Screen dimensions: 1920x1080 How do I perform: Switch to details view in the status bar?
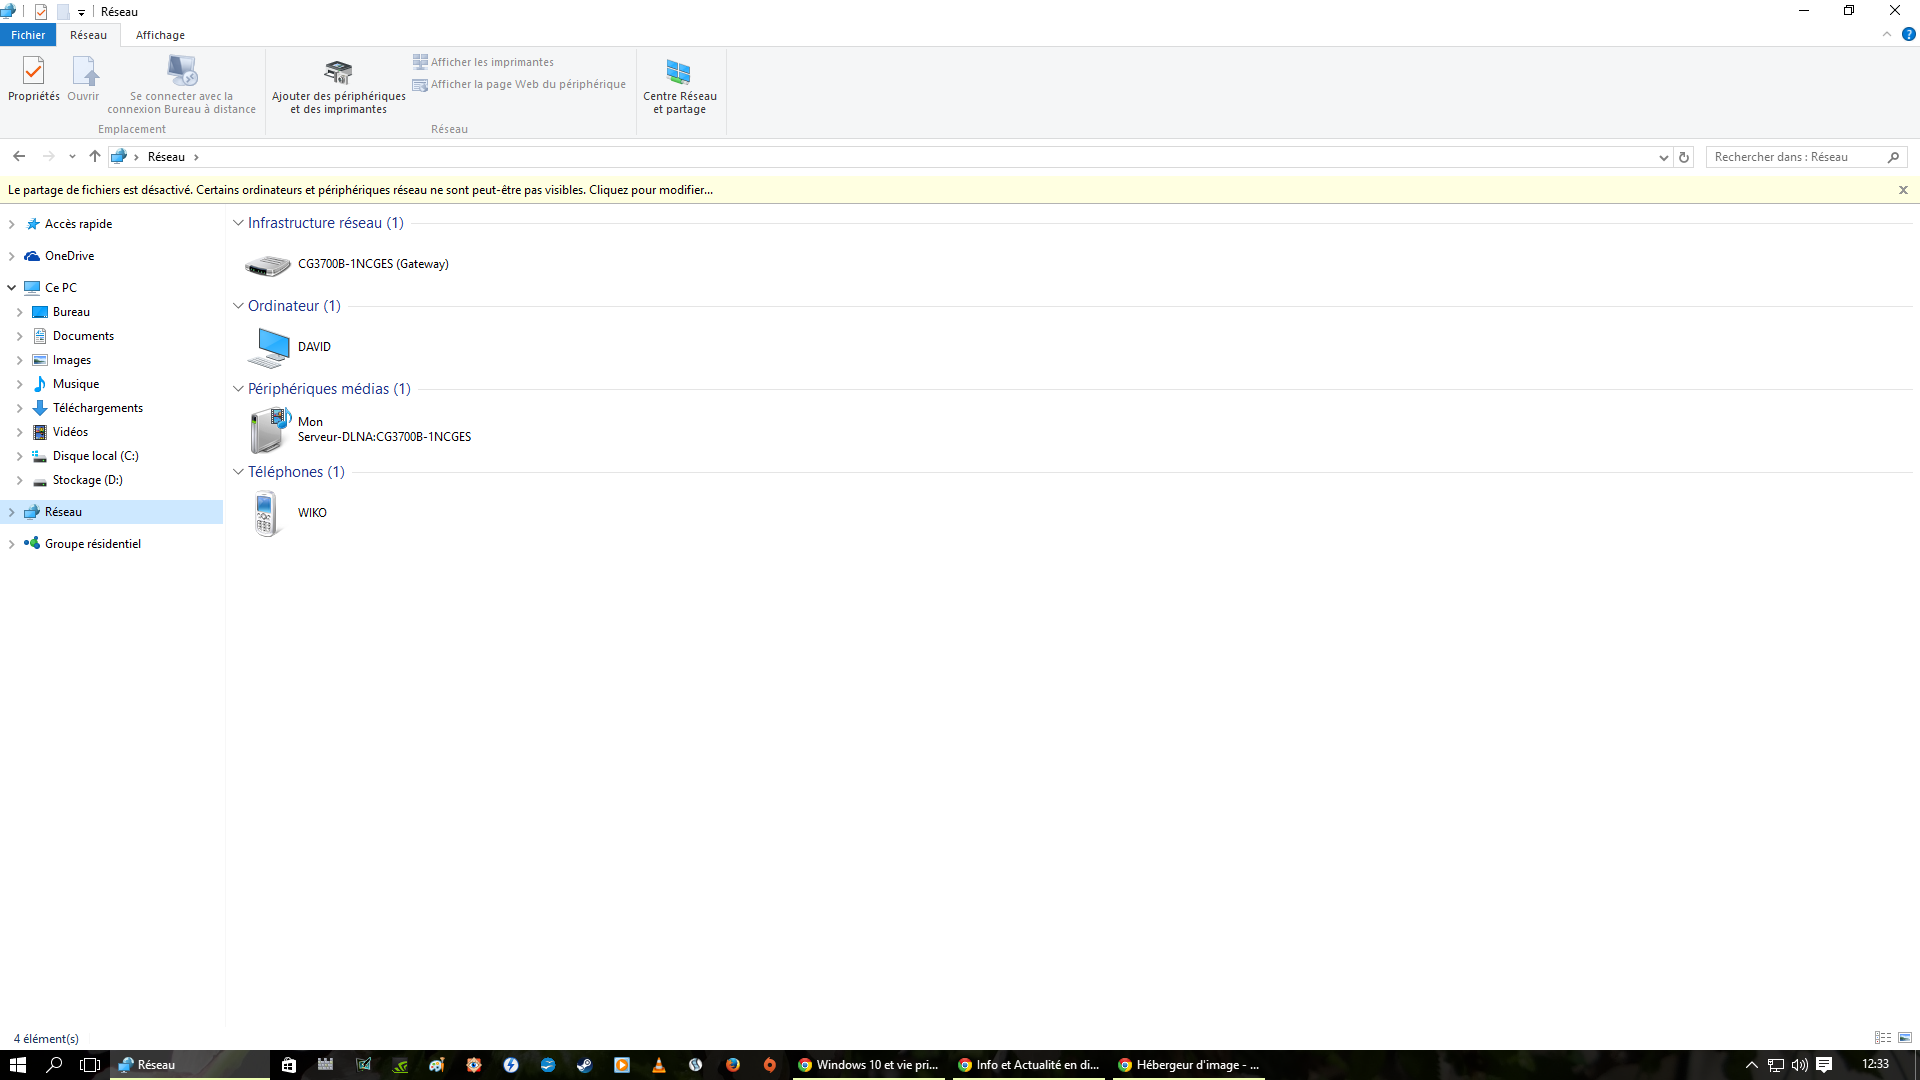[x=1883, y=1038]
